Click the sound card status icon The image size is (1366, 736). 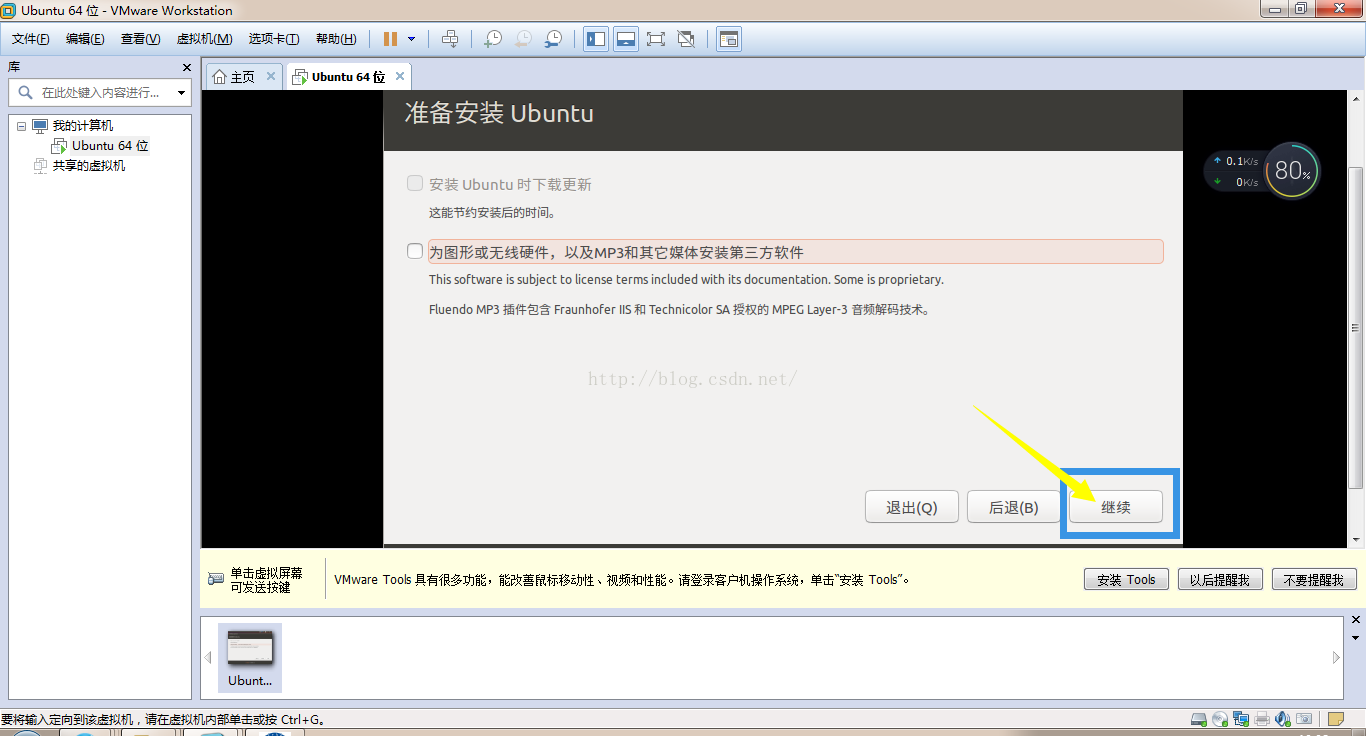pyautogui.click(x=1283, y=719)
